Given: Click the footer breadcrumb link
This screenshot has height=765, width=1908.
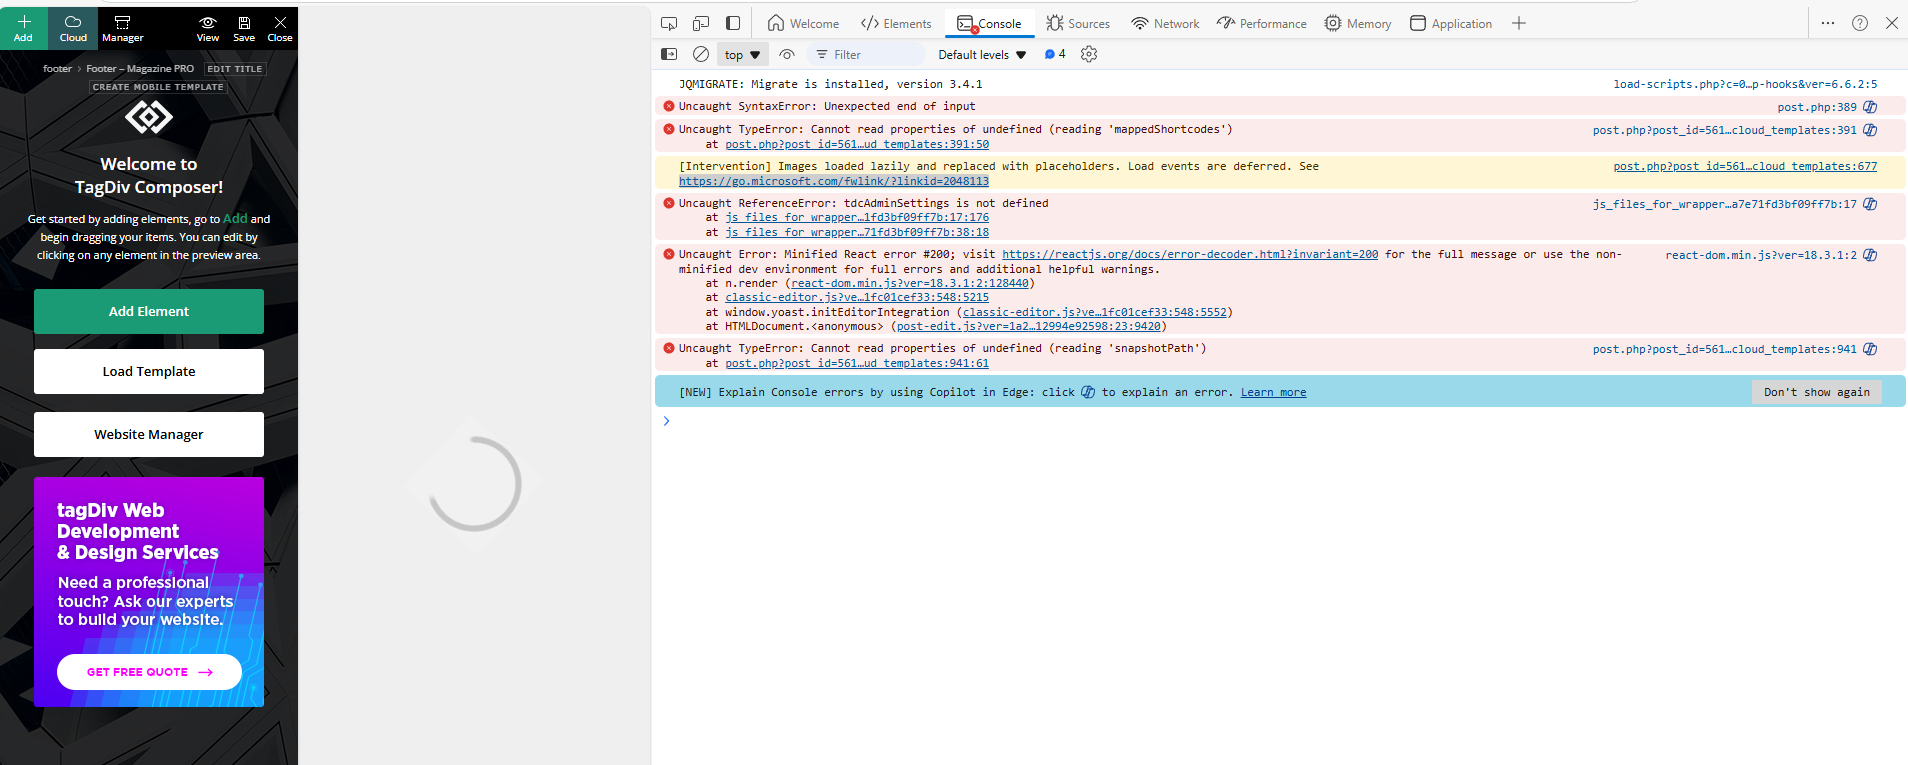Looking at the screenshot, I should 57,69.
